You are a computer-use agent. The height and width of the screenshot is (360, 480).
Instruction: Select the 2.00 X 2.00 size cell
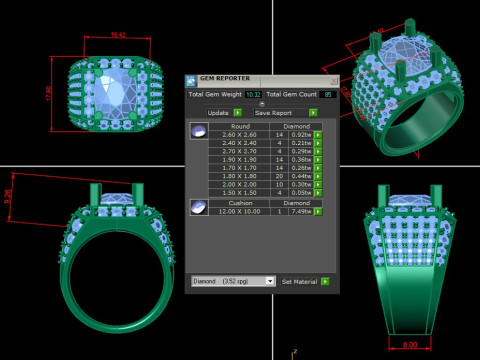[239, 185]
